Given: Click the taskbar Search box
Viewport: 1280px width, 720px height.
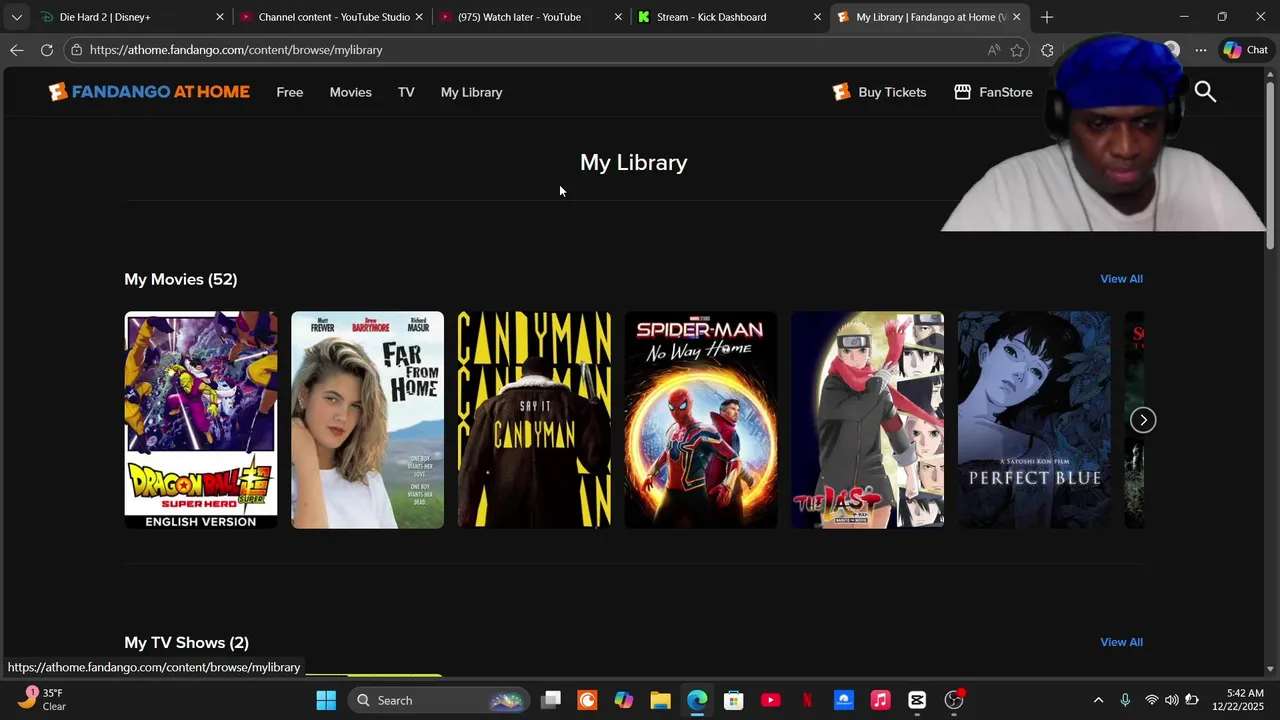Looking at the screenshot, I should [x=440, y=700].
